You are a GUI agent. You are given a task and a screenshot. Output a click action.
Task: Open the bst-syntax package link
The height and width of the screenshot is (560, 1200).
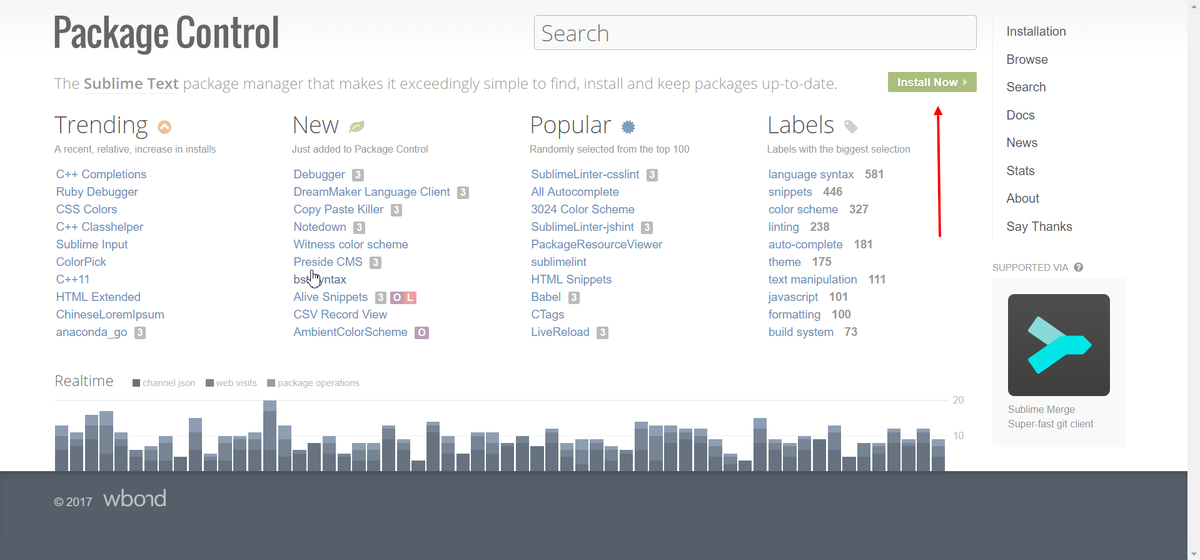tap(320, 280)
